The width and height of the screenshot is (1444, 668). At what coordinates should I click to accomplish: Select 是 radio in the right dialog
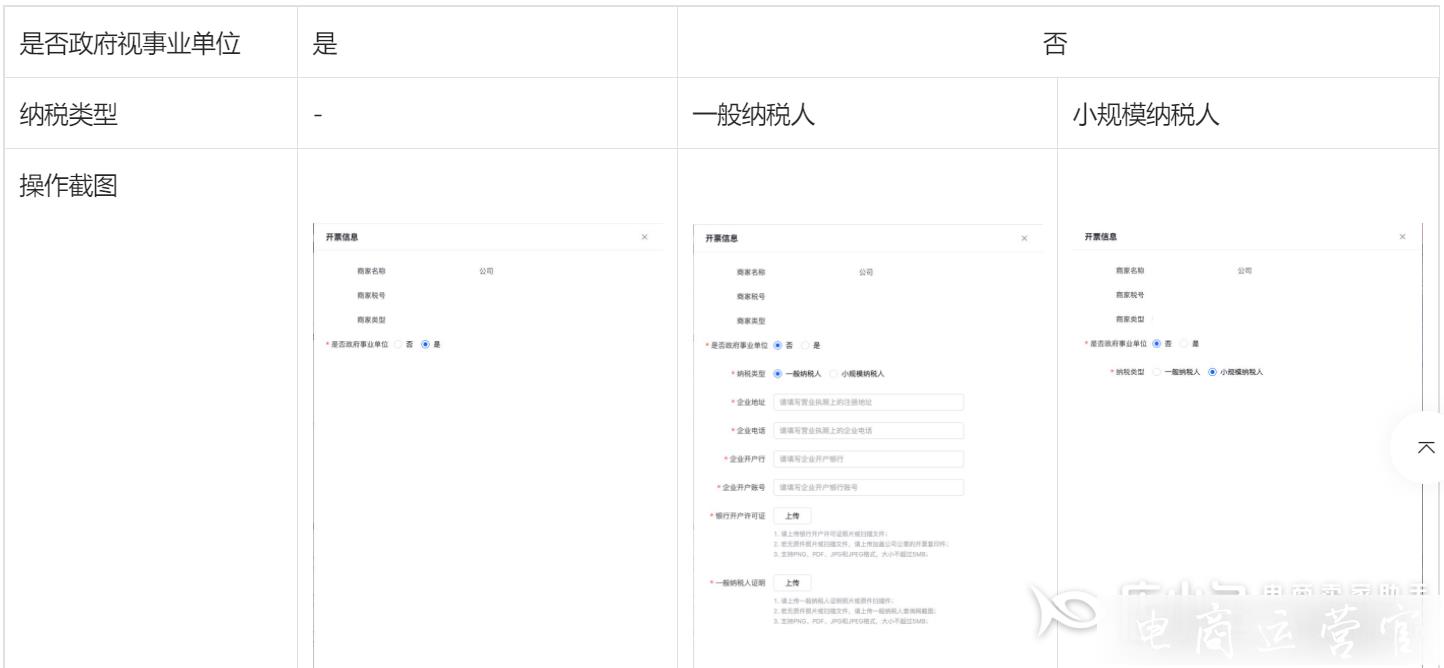click(x=1184, y=344)
